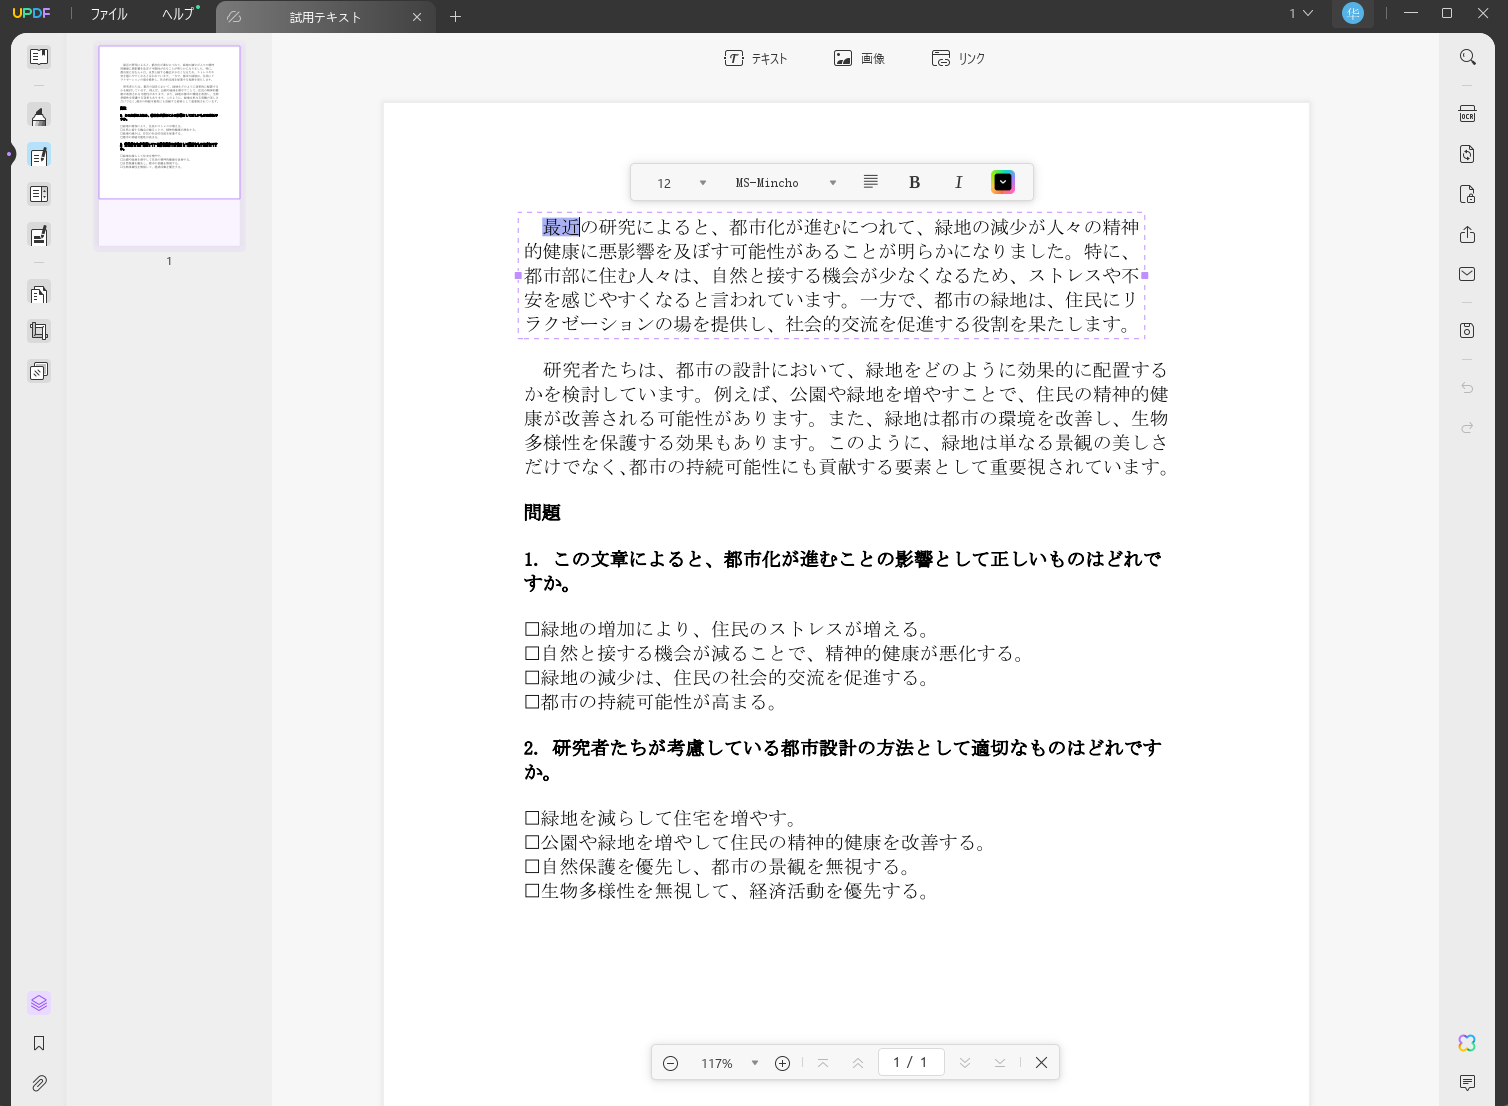Click the paragraph starting 研究者たちは、都市の設計

(847, 418)
